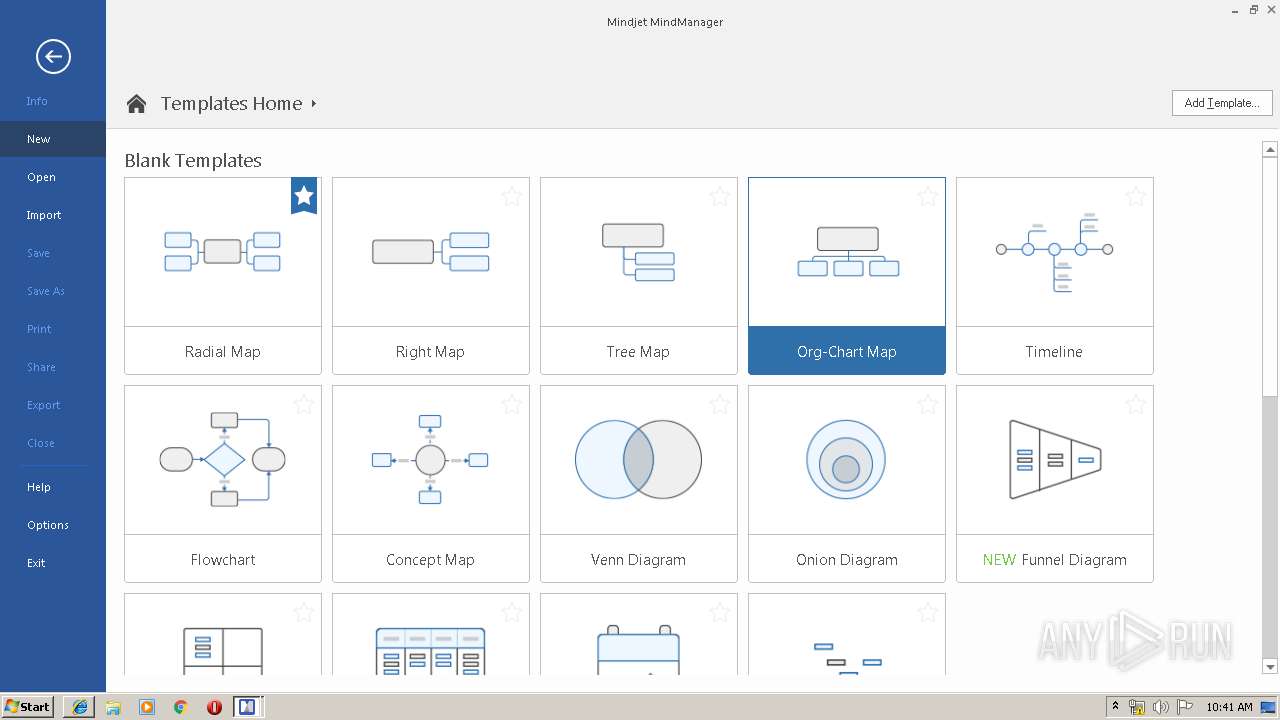Click the scrollbar up arrow
The image size is (1280, 720).
(1270, 149)
